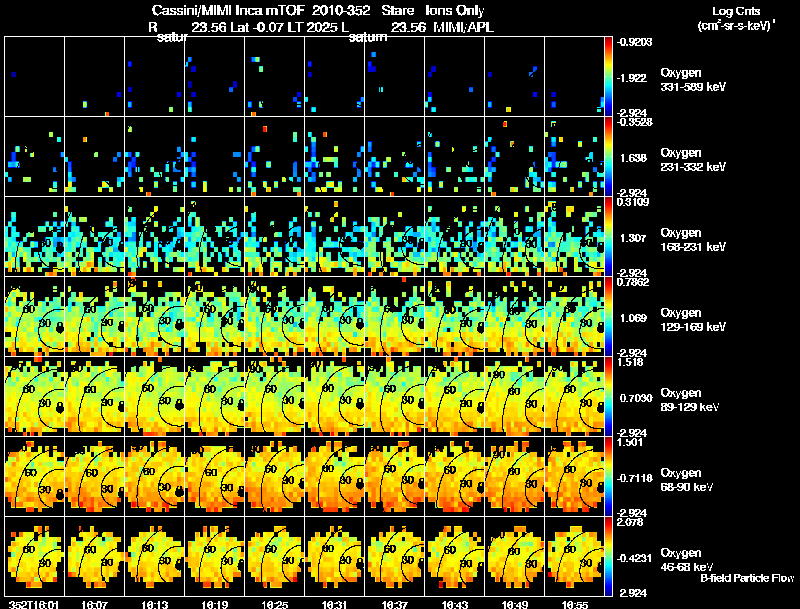Click the '16:43' time axis label
Image resolution: width=800 pixels, height=609 pixels.
tap(455, 604)
